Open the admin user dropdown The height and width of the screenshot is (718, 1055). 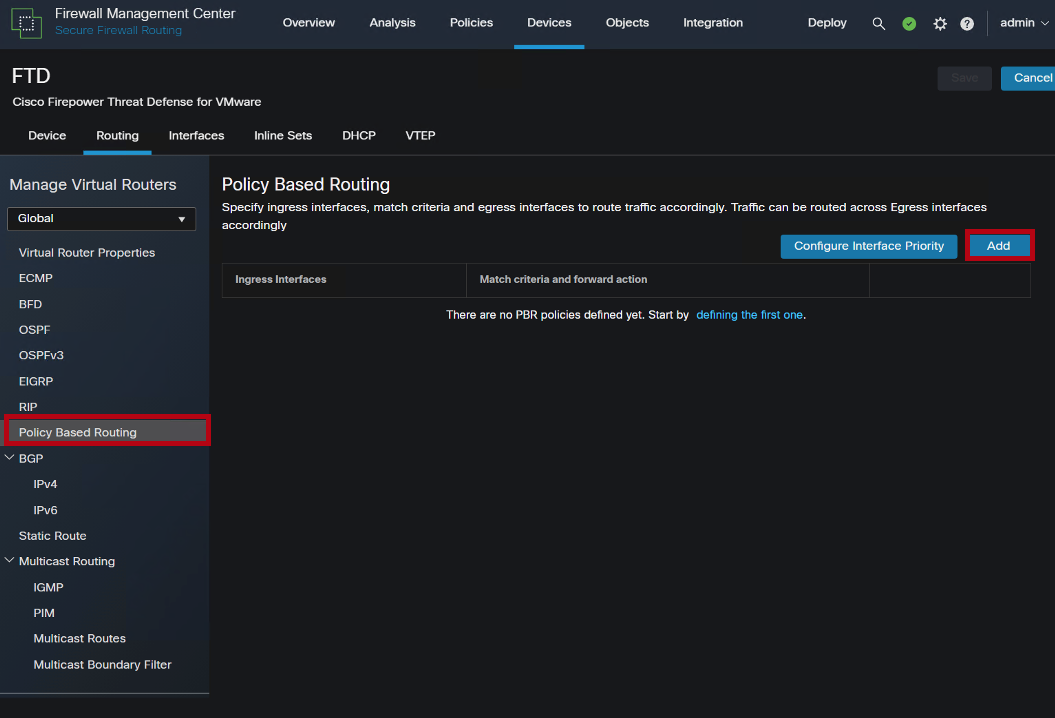pyautogui.click(x=1024, y=23)
